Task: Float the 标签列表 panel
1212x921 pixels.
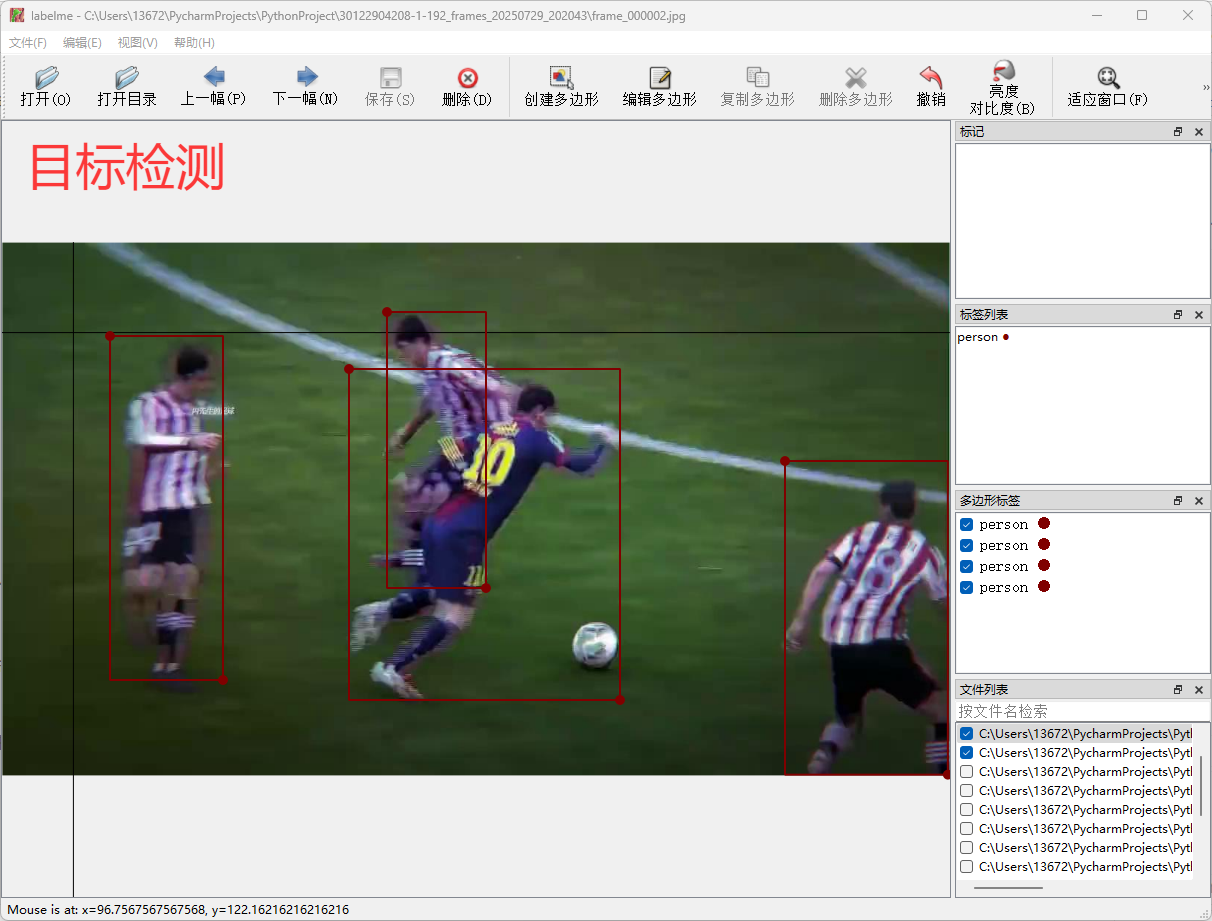Action: pyautogui.click(x=1178, y=315)
